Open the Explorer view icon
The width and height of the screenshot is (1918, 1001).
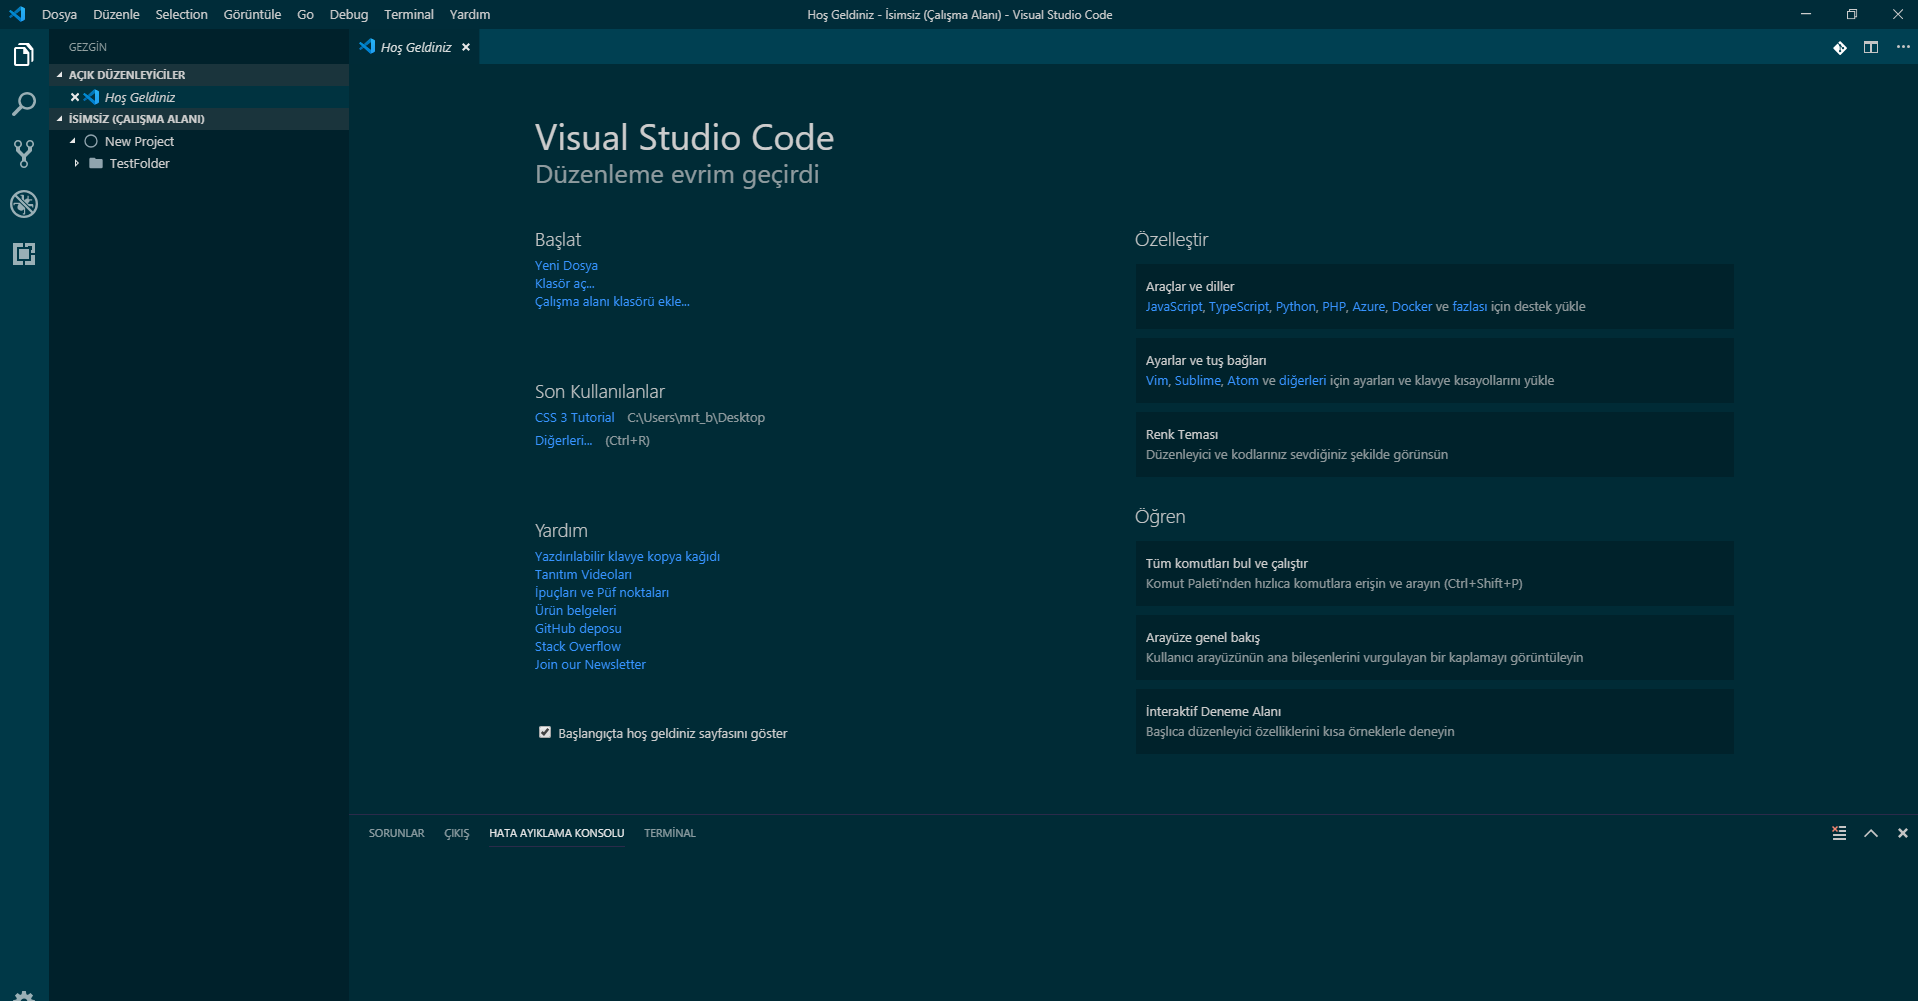pyautogui.click(x=23, y=54)
